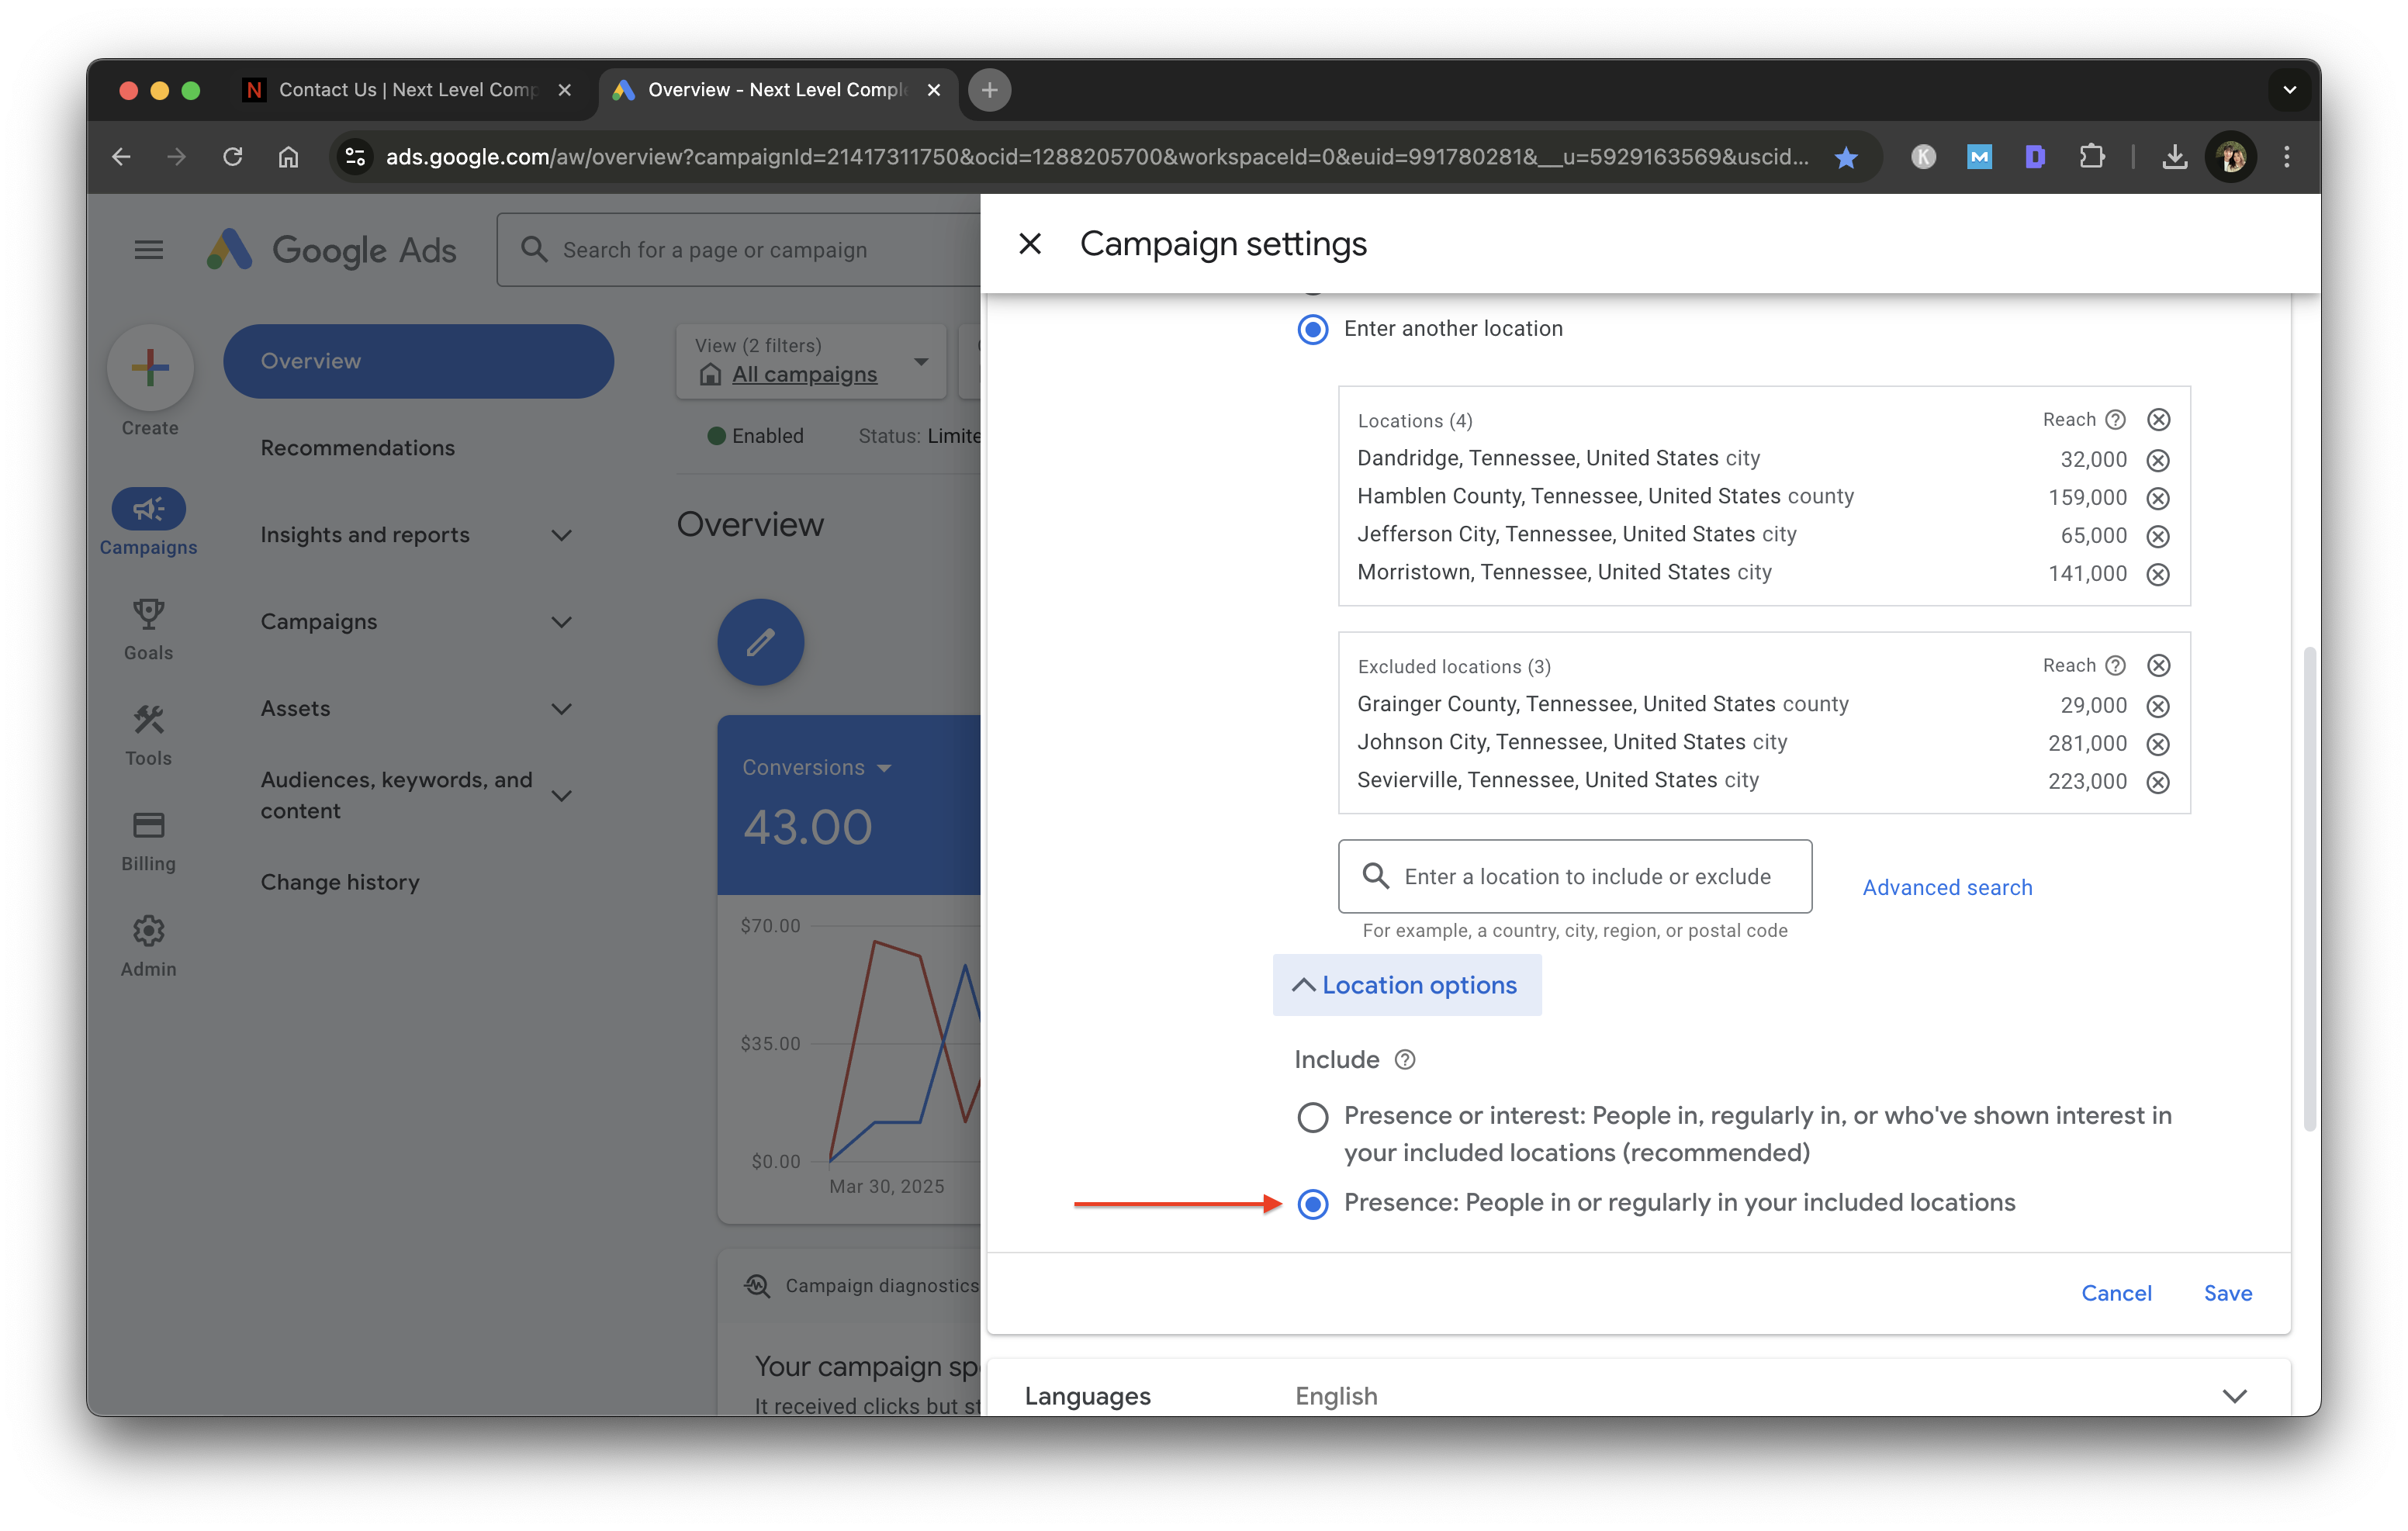Open Tools in the left rail
2408x1531 pixels.
click(148, 735)
